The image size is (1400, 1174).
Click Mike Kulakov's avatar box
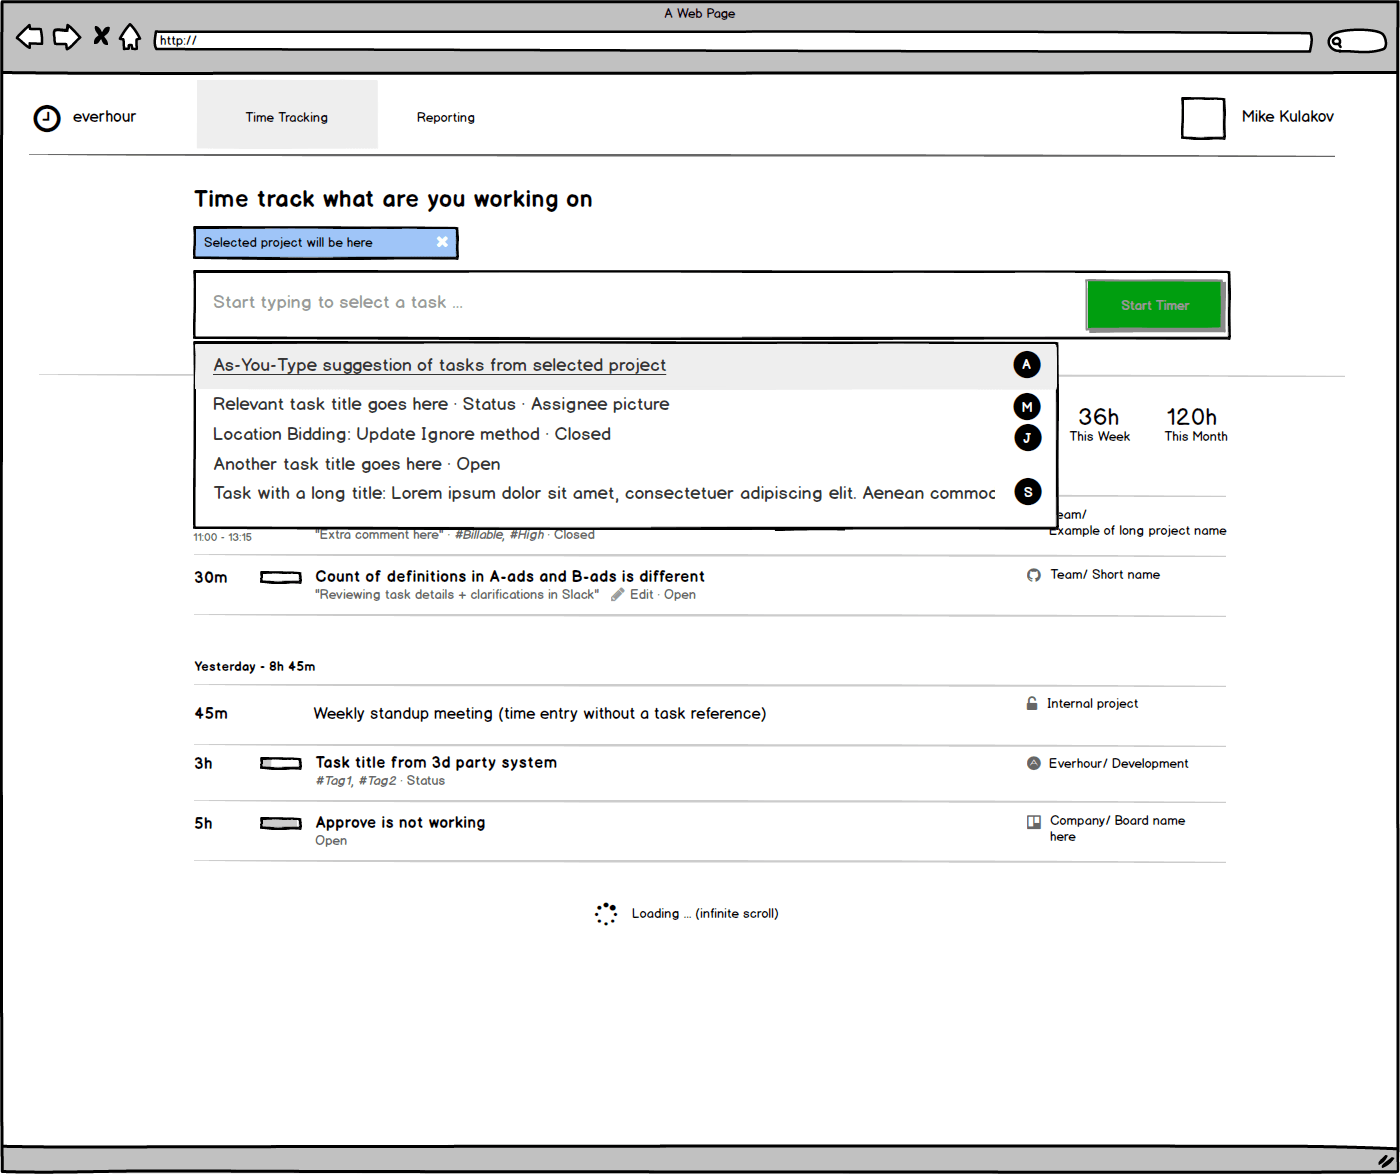click(x=1203, y=118)
